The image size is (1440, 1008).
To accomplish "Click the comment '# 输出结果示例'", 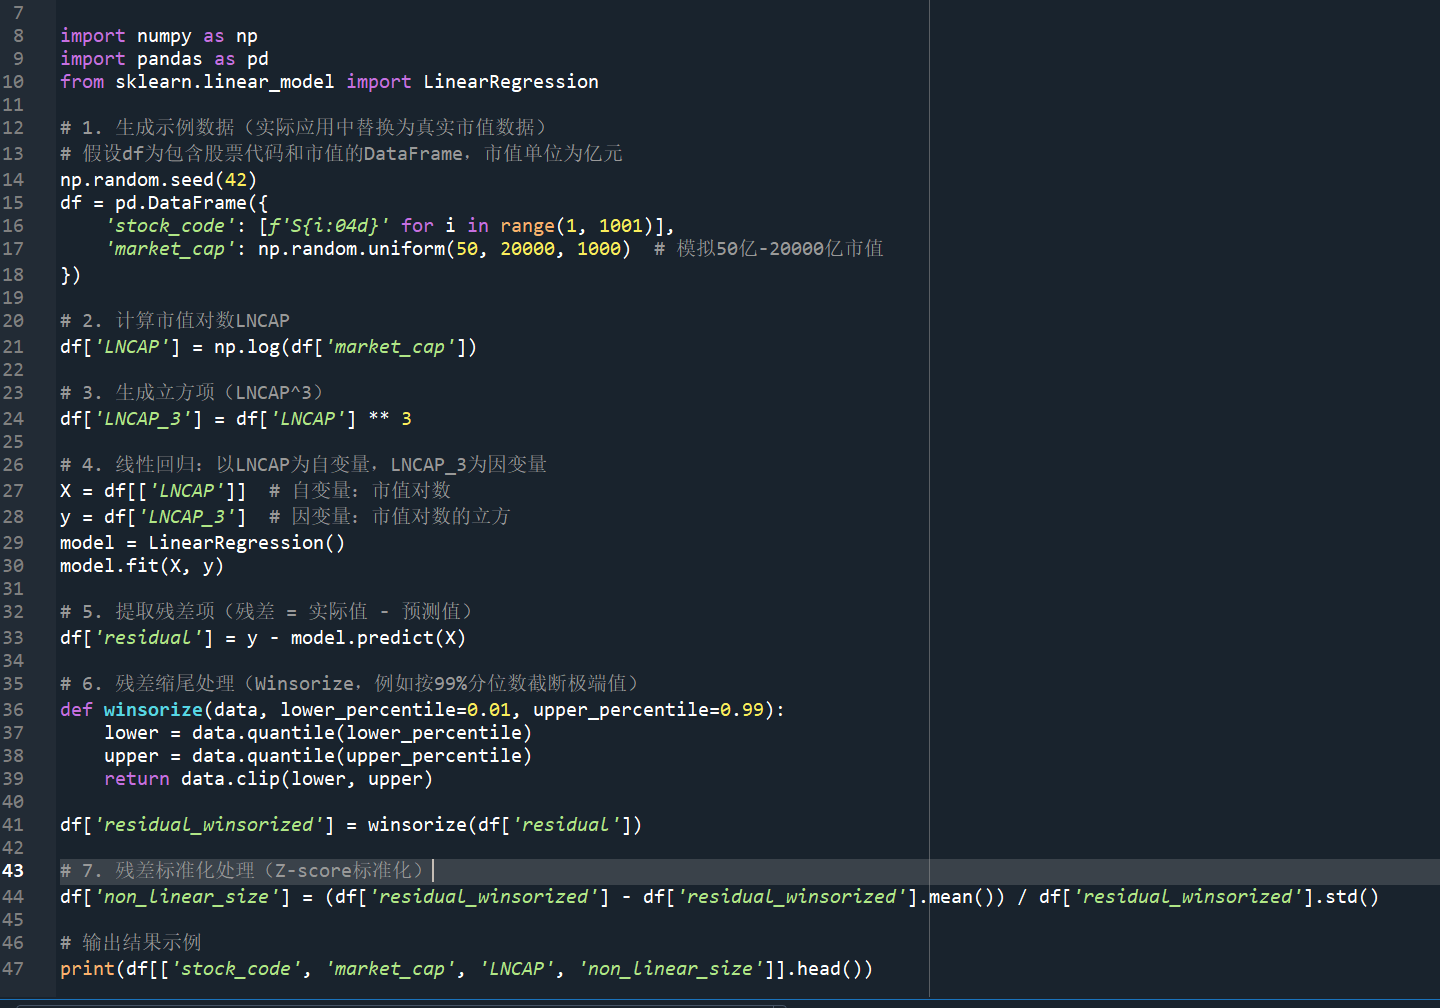I will 131,943.
